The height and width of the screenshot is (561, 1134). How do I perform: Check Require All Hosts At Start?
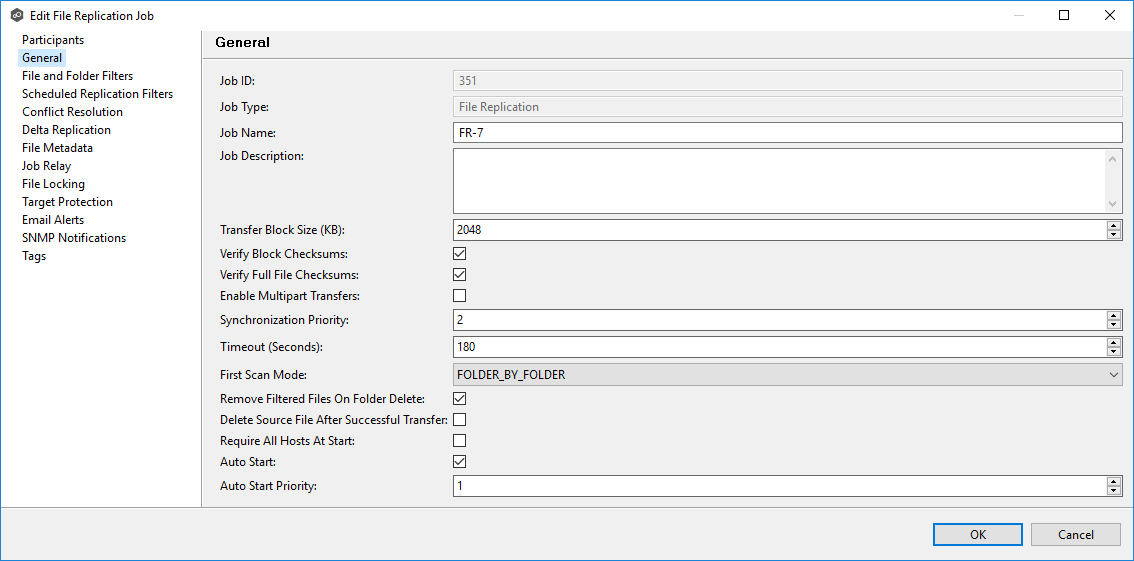point(460,441)
